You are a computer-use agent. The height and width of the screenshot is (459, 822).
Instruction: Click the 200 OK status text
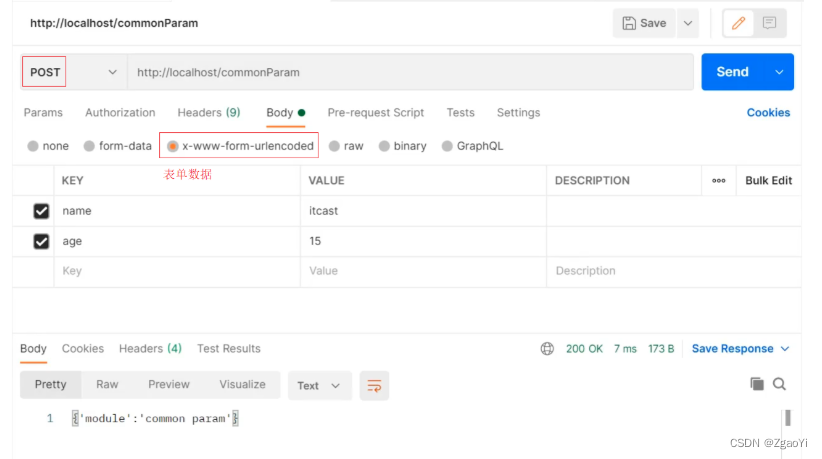584,349
